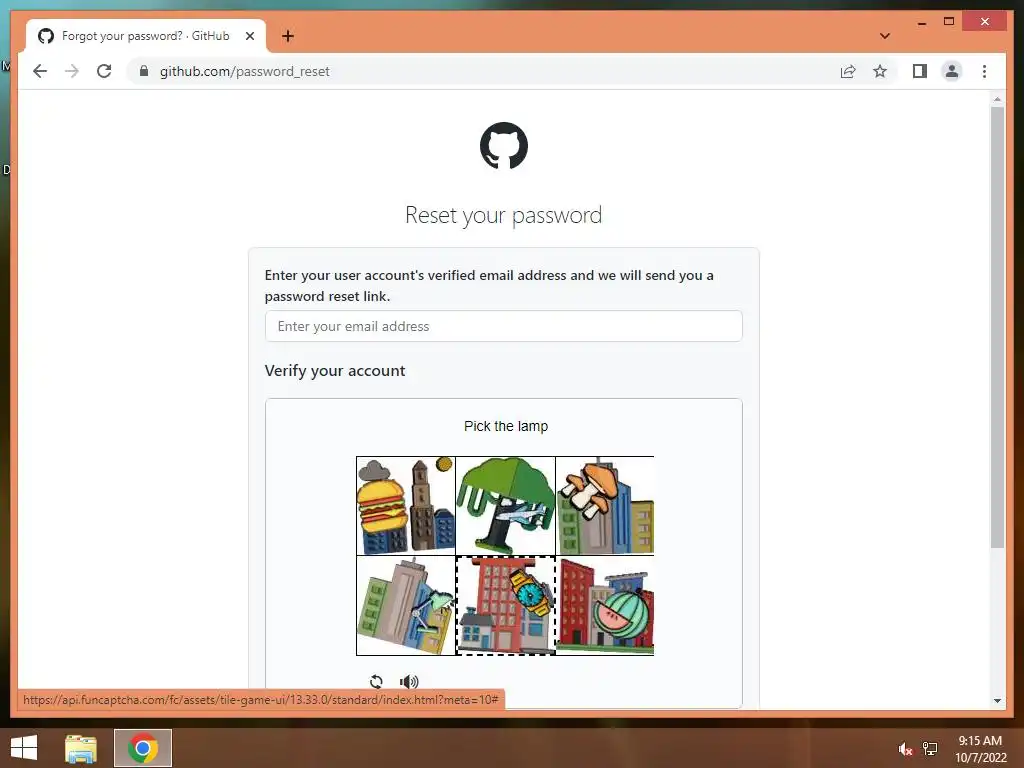Screen dimensions: 1024x768
Task: Pick the wristwatch tile in the captcha
Action: (x=505, y=605)
